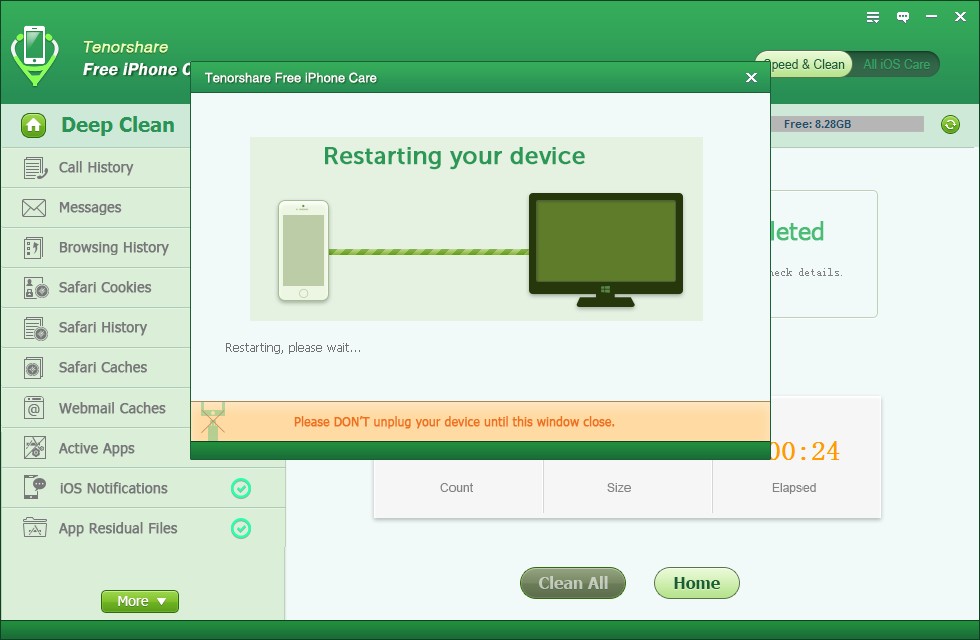980x640 pixels.
Task: Open the iOS Notifications category
Action: (144, 488)
